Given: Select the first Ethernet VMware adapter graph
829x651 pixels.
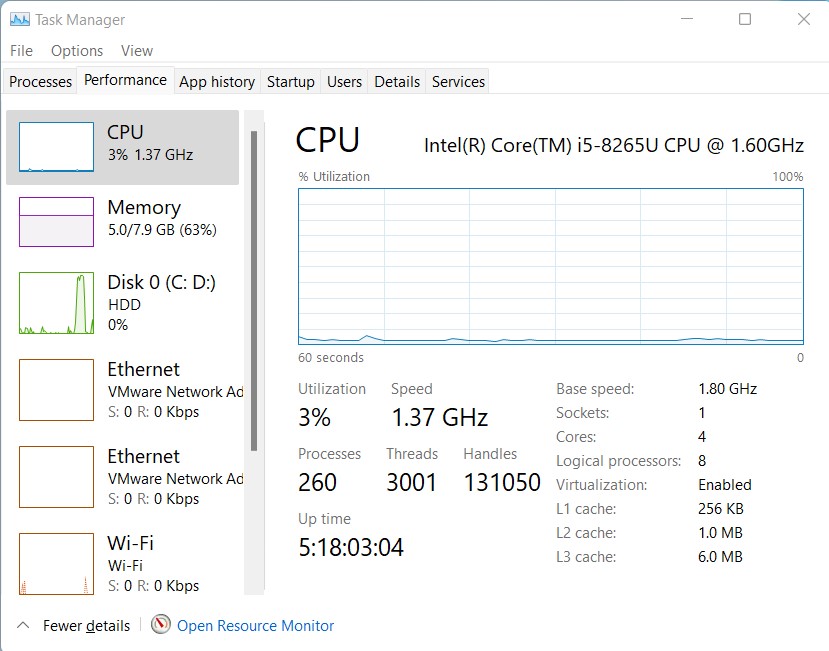Looking at the screenshot, I should [x=120, y=390].
